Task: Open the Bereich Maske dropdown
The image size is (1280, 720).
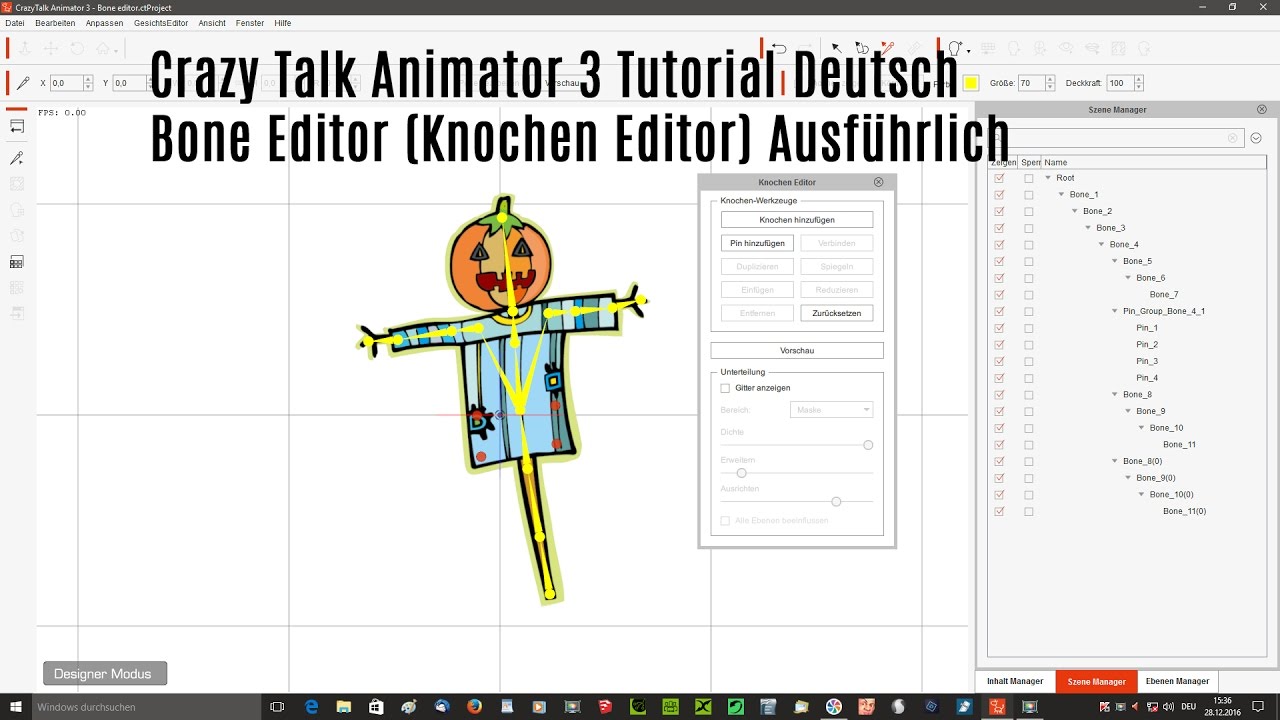Action: (831, 410)
